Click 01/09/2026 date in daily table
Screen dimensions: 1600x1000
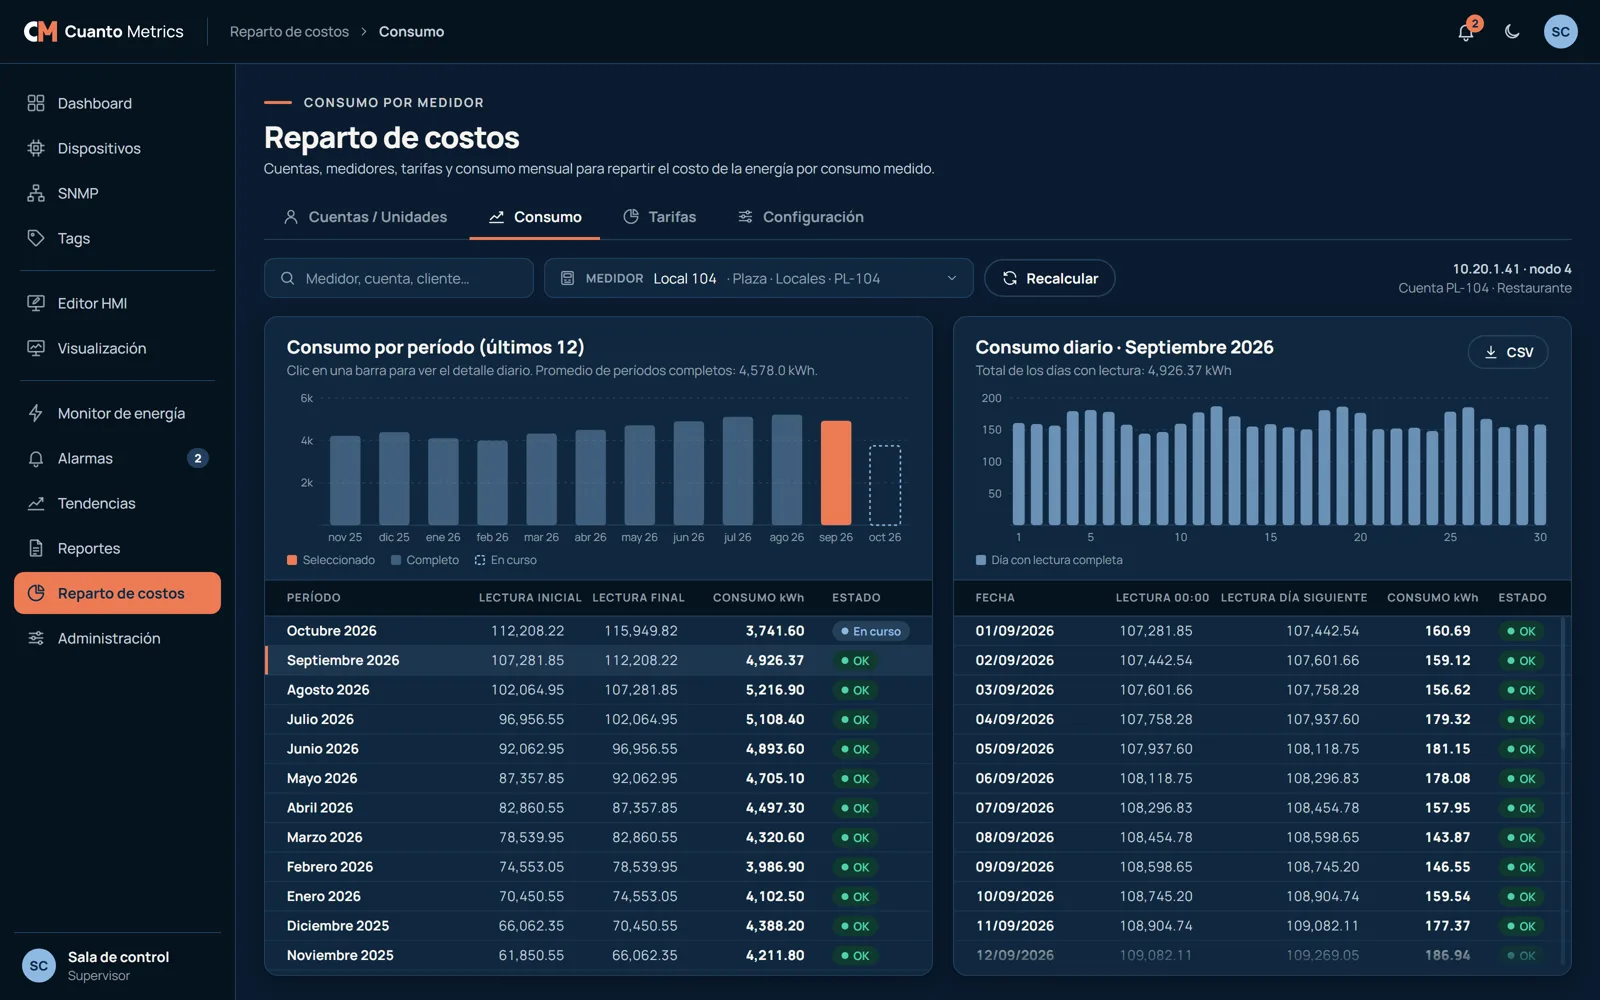tap(1015, 631)
